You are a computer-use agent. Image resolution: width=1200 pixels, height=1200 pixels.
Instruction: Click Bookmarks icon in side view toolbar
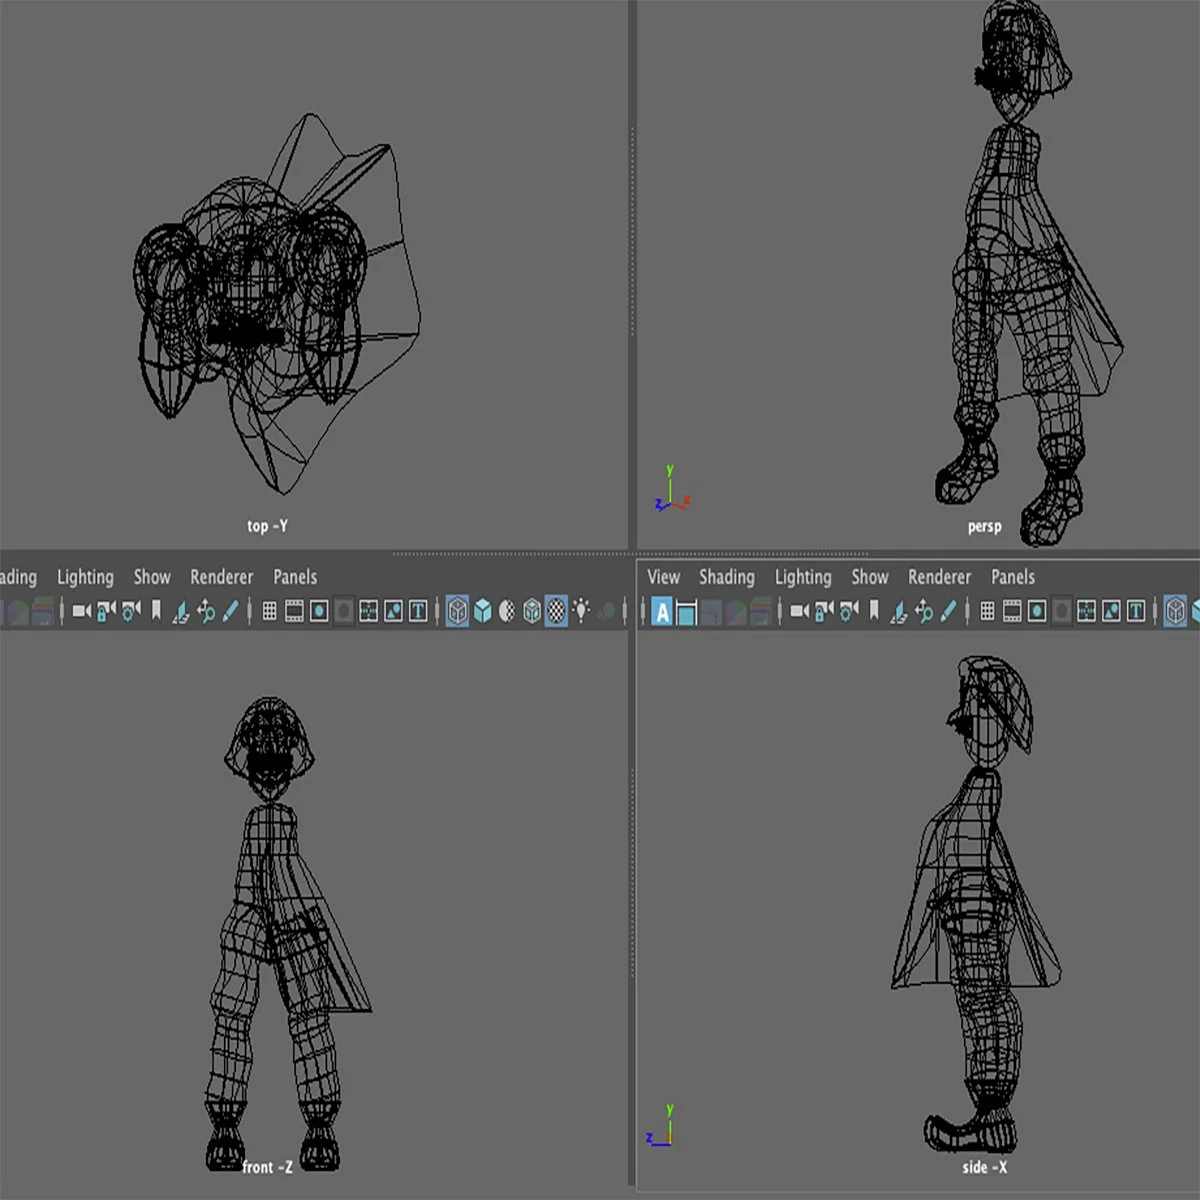[873, 610]
